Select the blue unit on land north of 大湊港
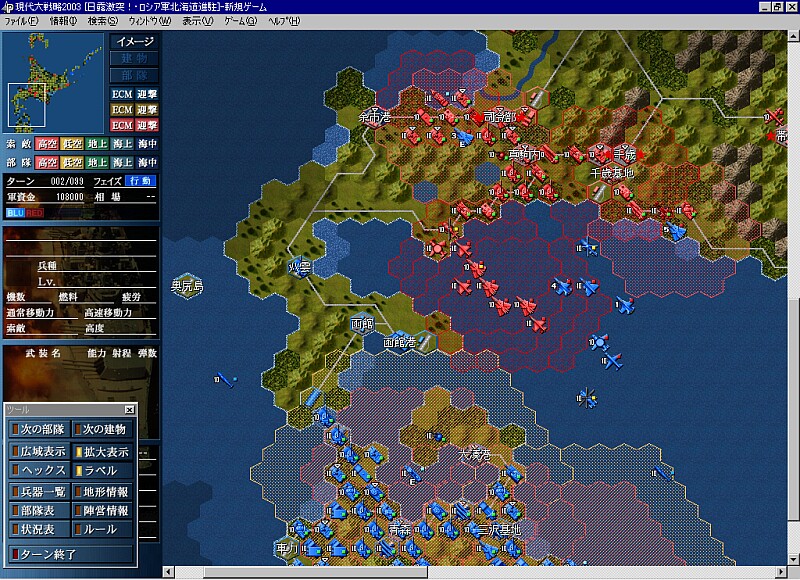Screen dimensions: 800x580 [436, 437]
